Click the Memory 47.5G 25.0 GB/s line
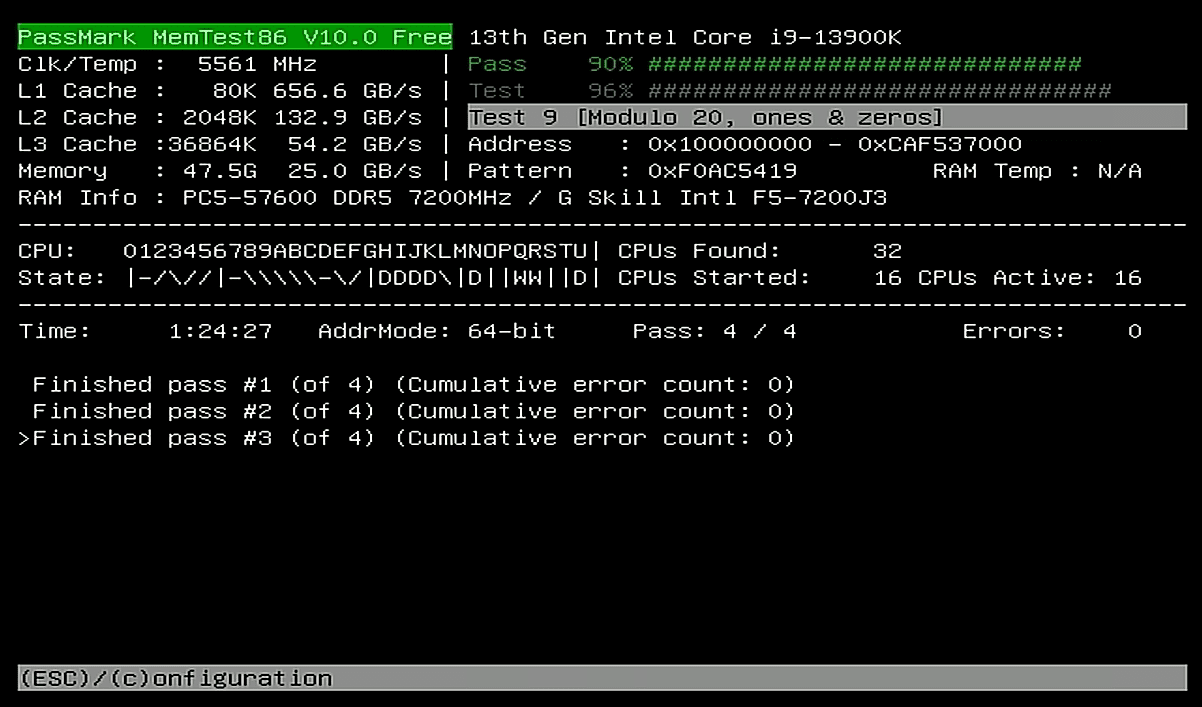Viewport: 1202px width, 707px height. (220, 171)
